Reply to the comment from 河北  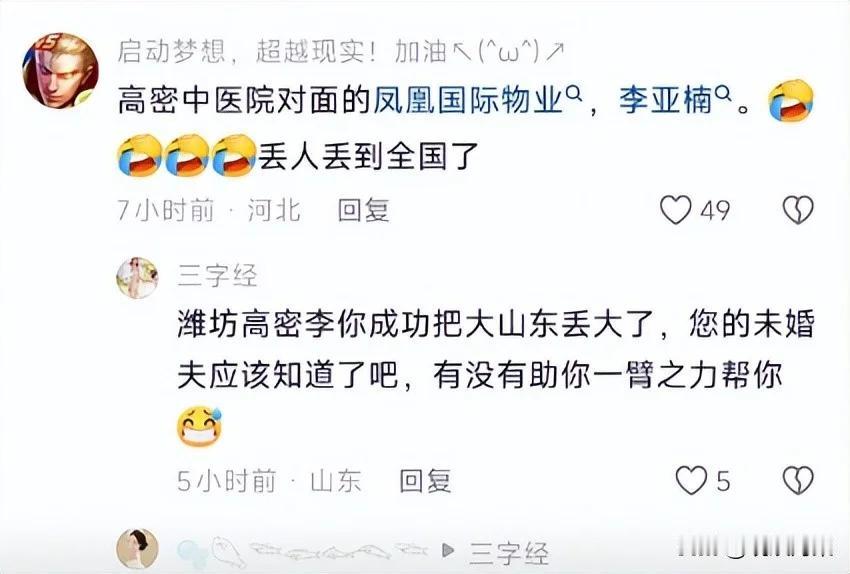pyautogui.click(x=363, y=210)
